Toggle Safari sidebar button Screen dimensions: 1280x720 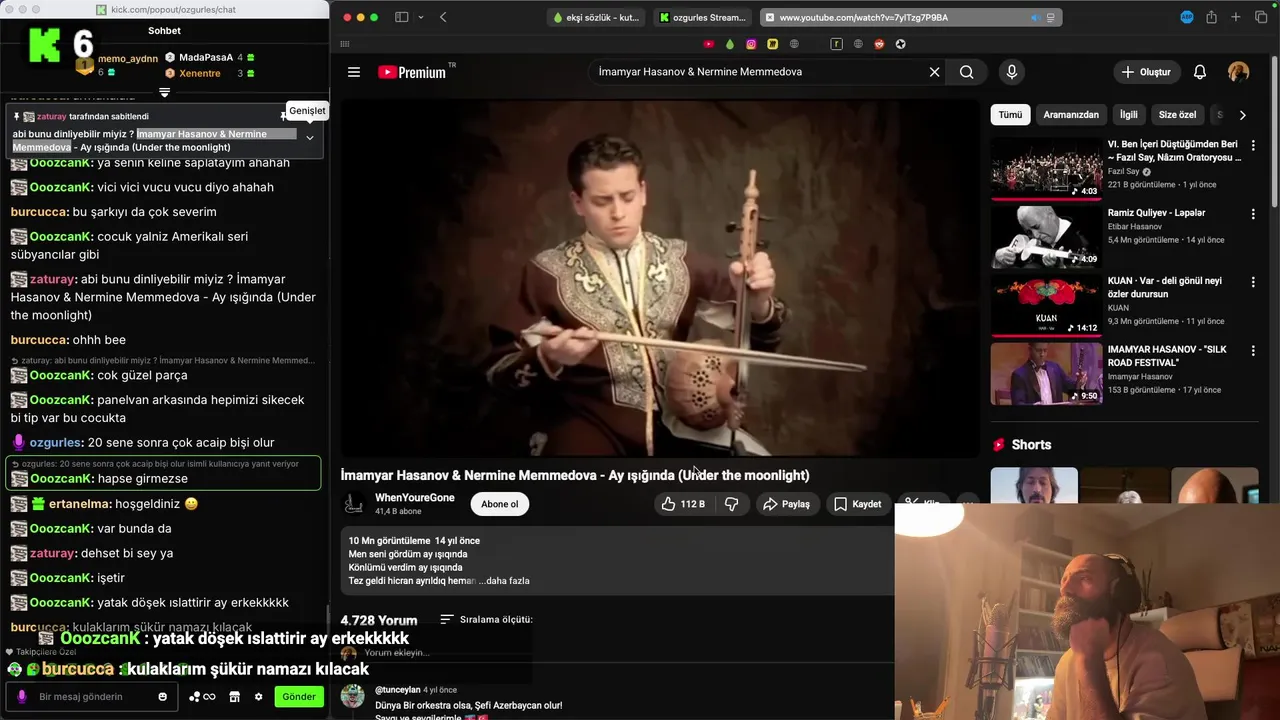(x=401, y=17)
